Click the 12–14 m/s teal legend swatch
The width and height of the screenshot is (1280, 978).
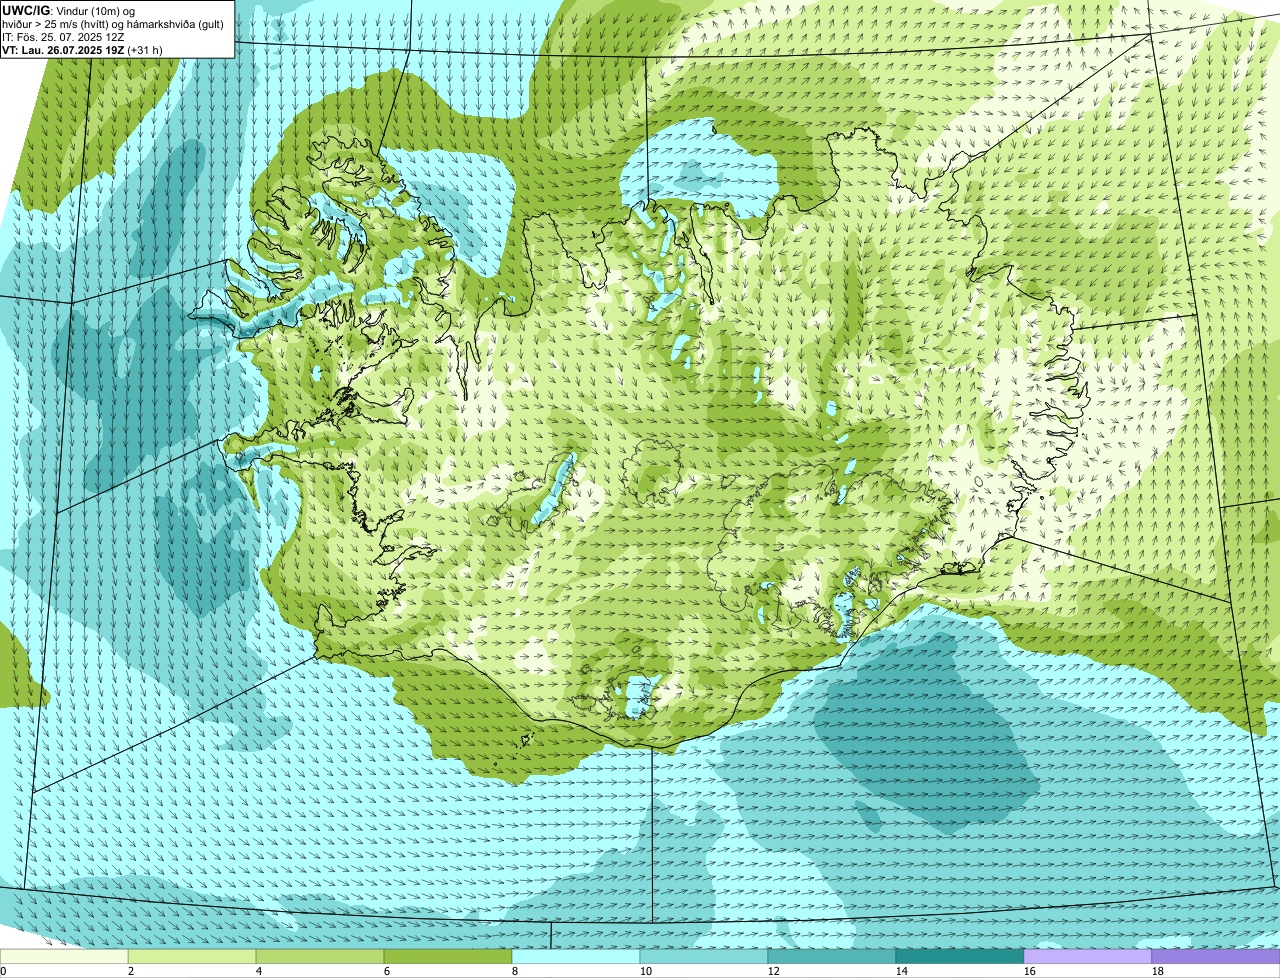coord(832,957)
